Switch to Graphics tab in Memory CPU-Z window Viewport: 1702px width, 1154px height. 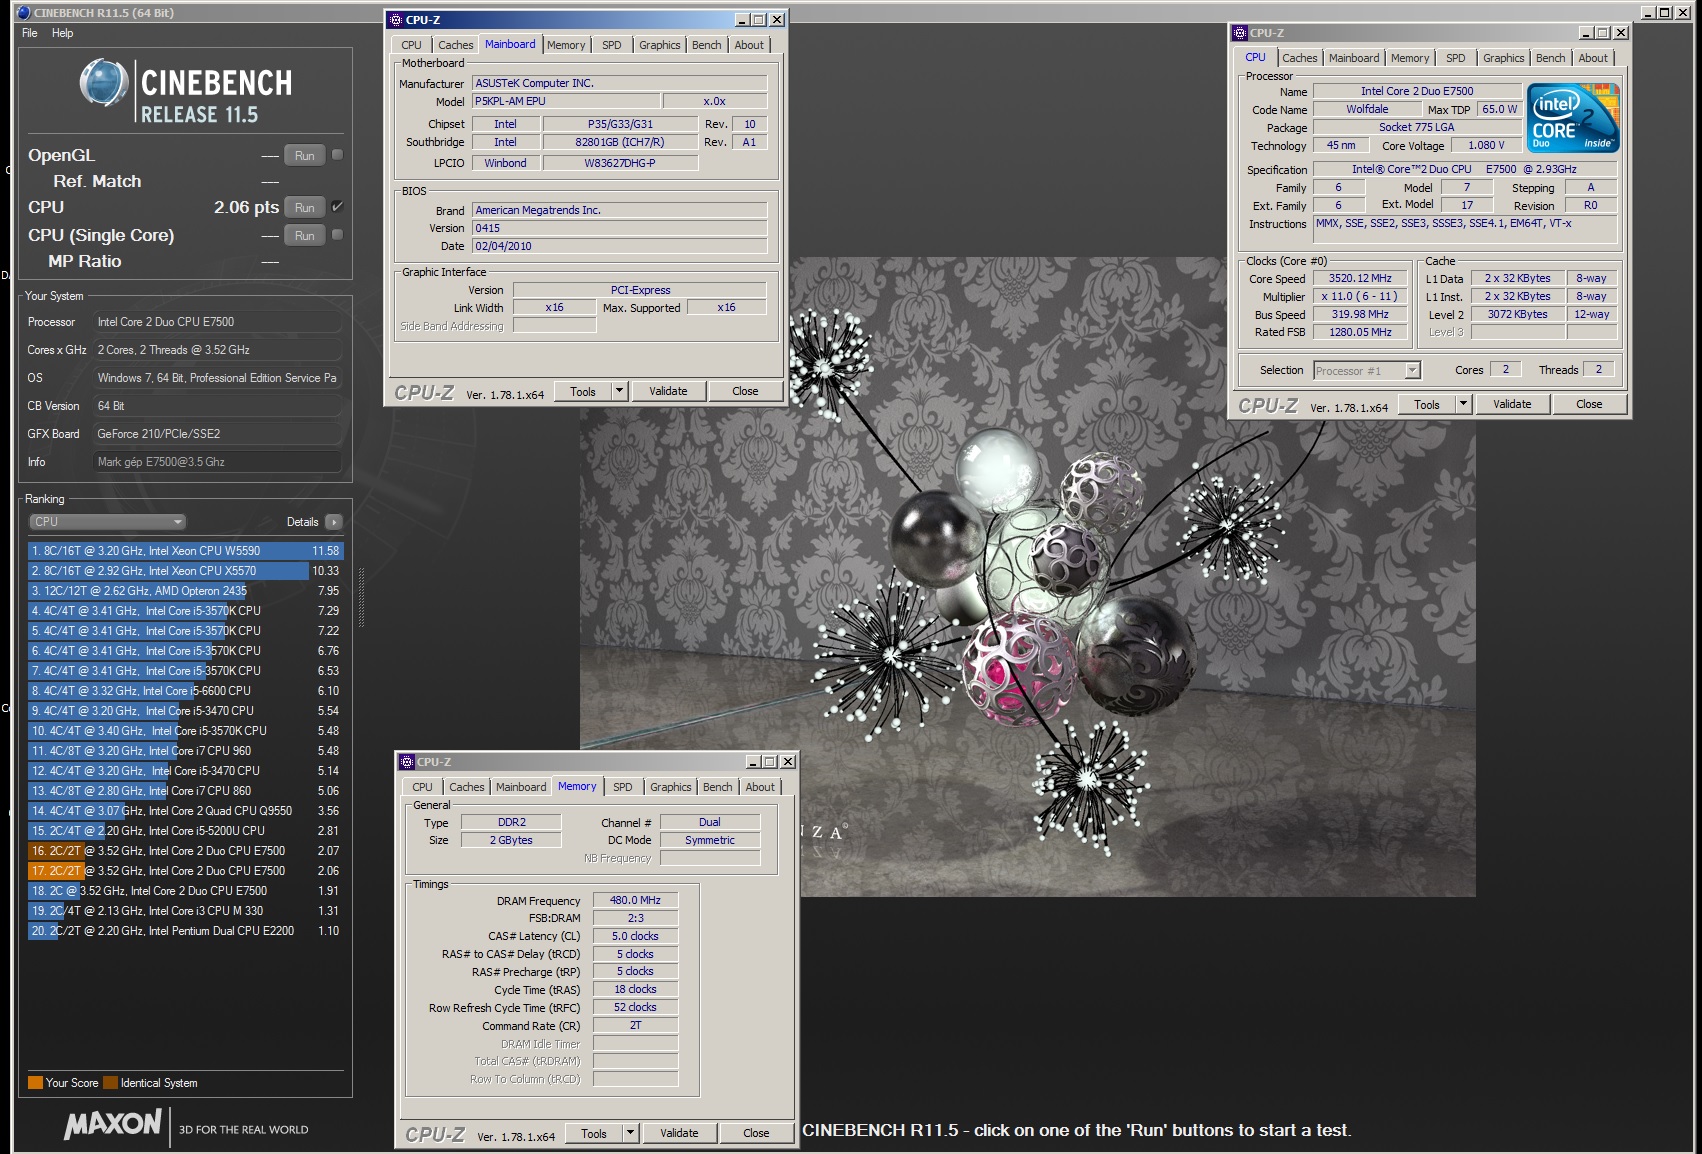click(670, 787)
